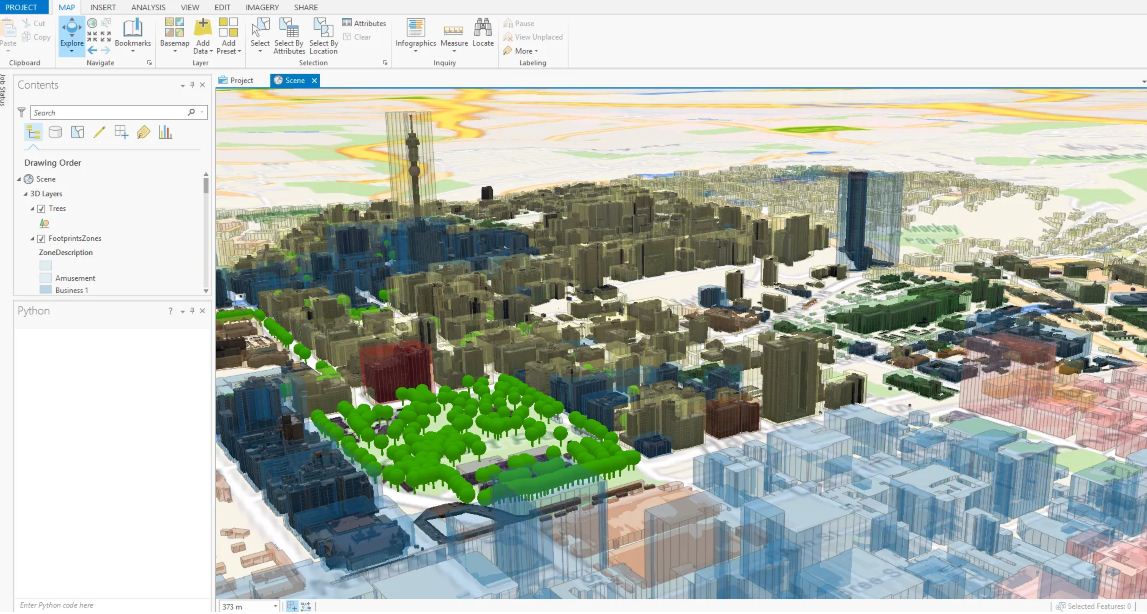Click the Add Preset icon
Viewport: 1147px width, 614px height.
(228, 28)
